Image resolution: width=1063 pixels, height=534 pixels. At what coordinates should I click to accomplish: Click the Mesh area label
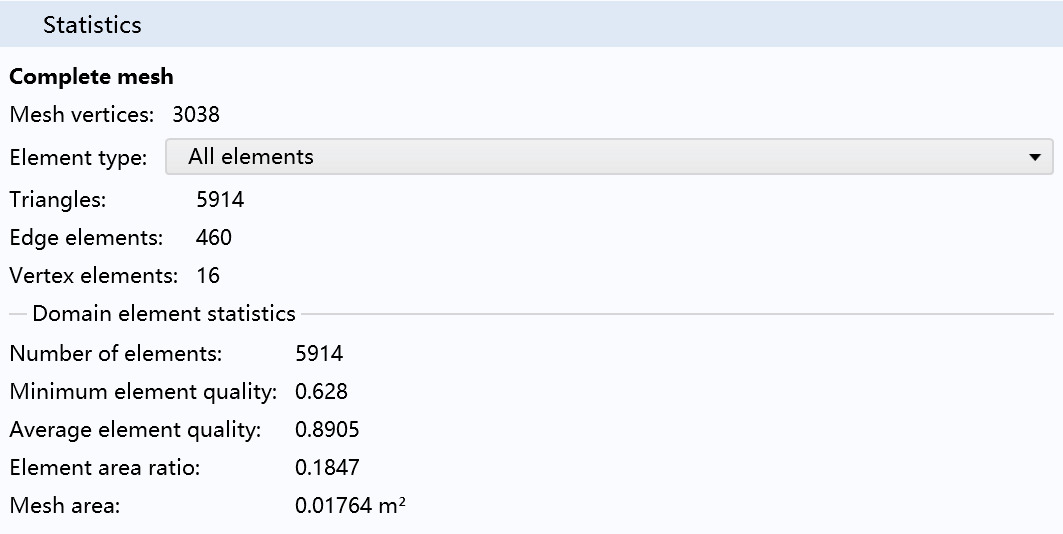point(64,506)
